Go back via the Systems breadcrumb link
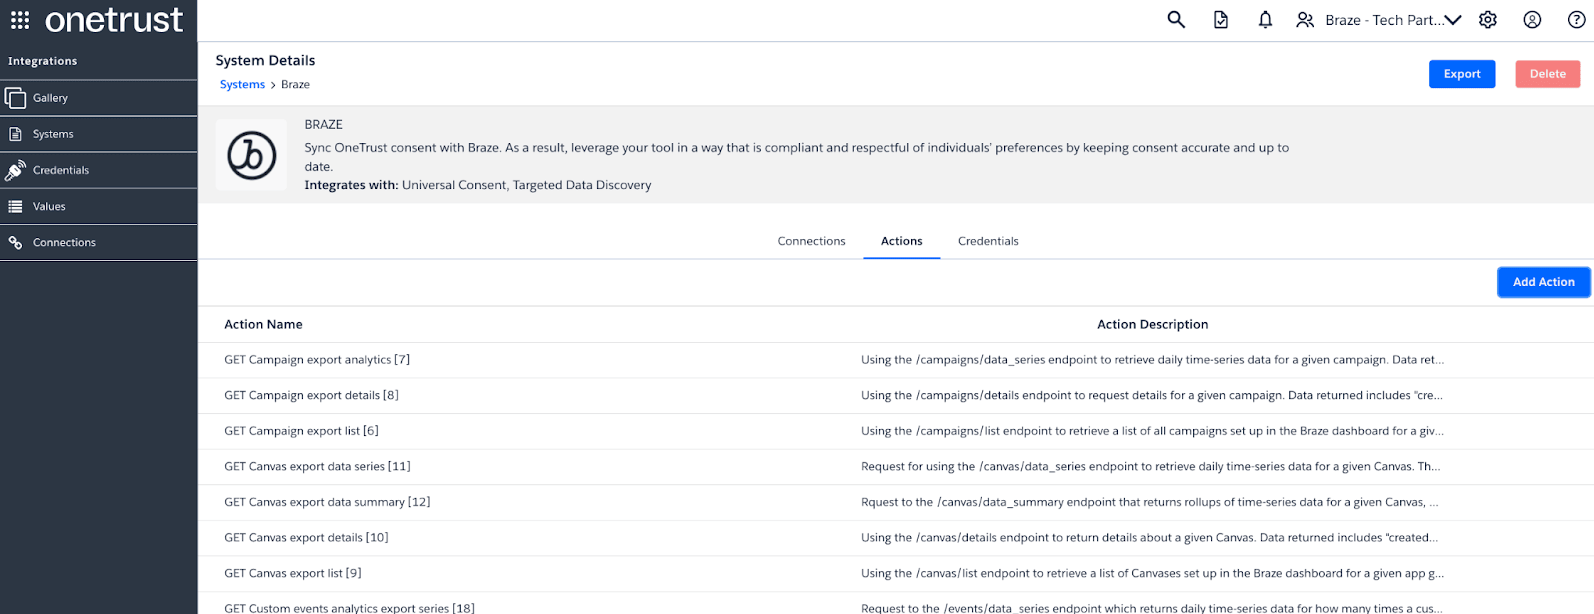This screenshot has height=614, width=1594. click(x=242, y=85)
